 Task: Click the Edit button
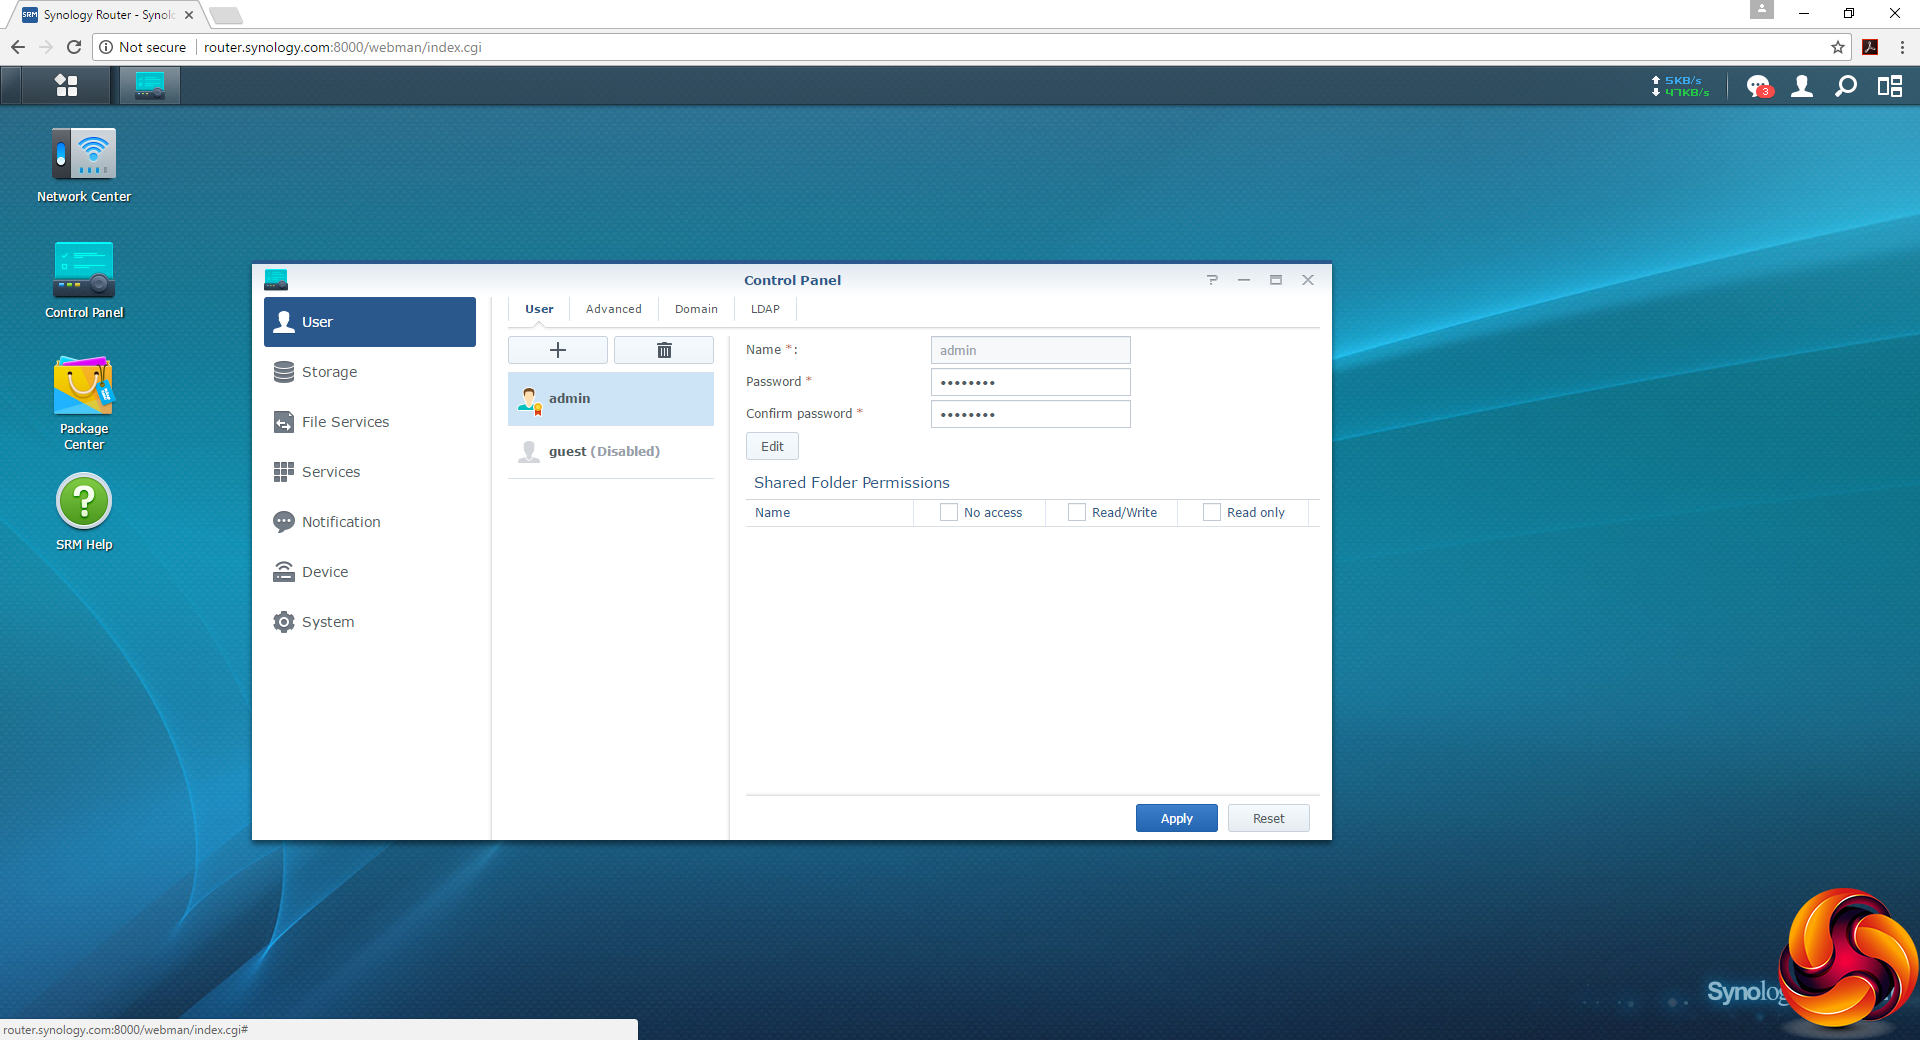(x=772, y=446)
